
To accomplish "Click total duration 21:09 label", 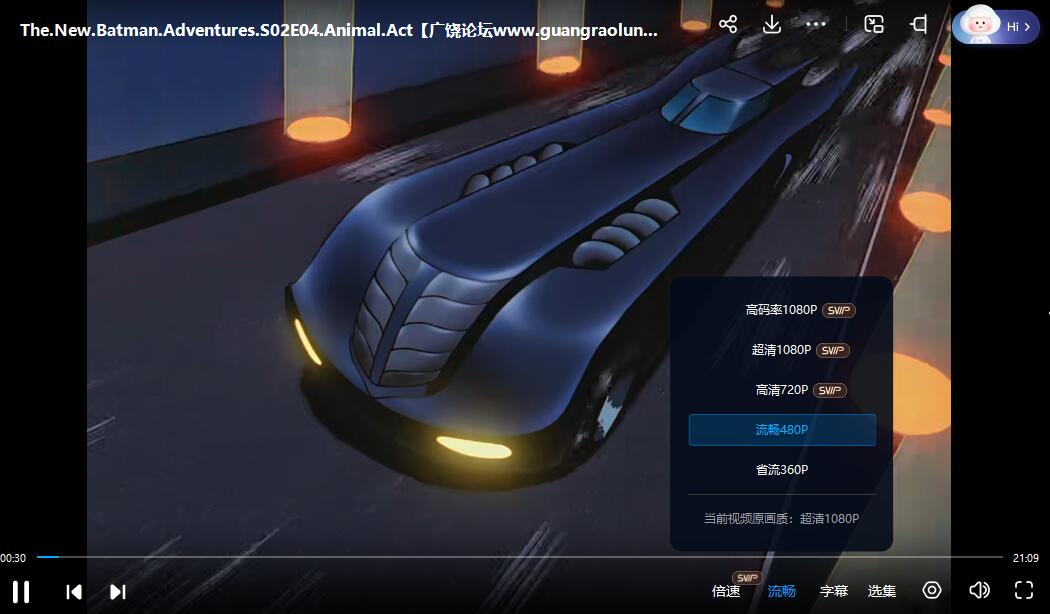I will (1026, 558).
